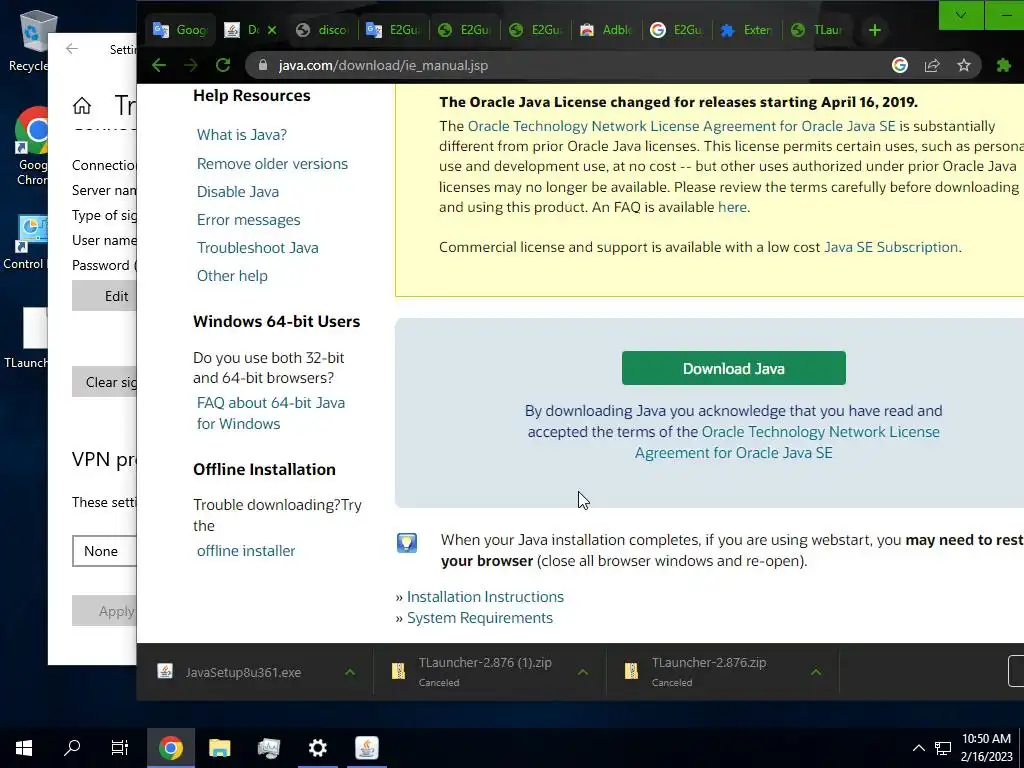This screenshot has height=768, width=1024.
Task: Click Java installer icon on taskbar
Action: click(367, 748)
